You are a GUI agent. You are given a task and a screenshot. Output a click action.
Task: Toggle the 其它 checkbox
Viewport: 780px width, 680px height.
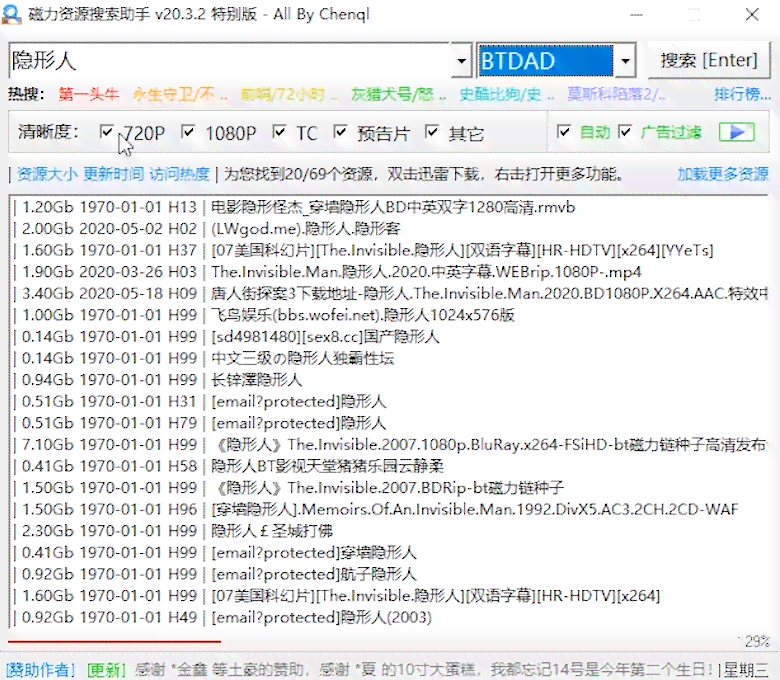[432, 132]
